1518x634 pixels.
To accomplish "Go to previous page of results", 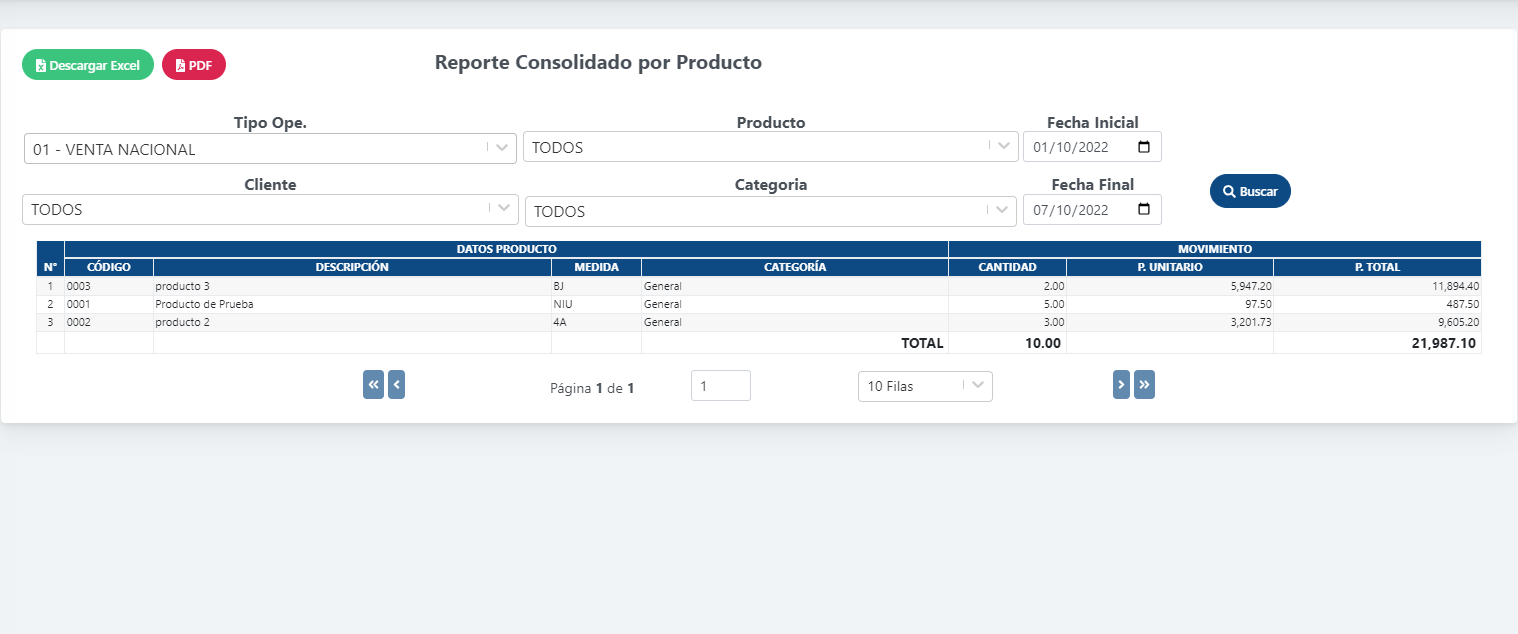I will [x=396, y=385].
